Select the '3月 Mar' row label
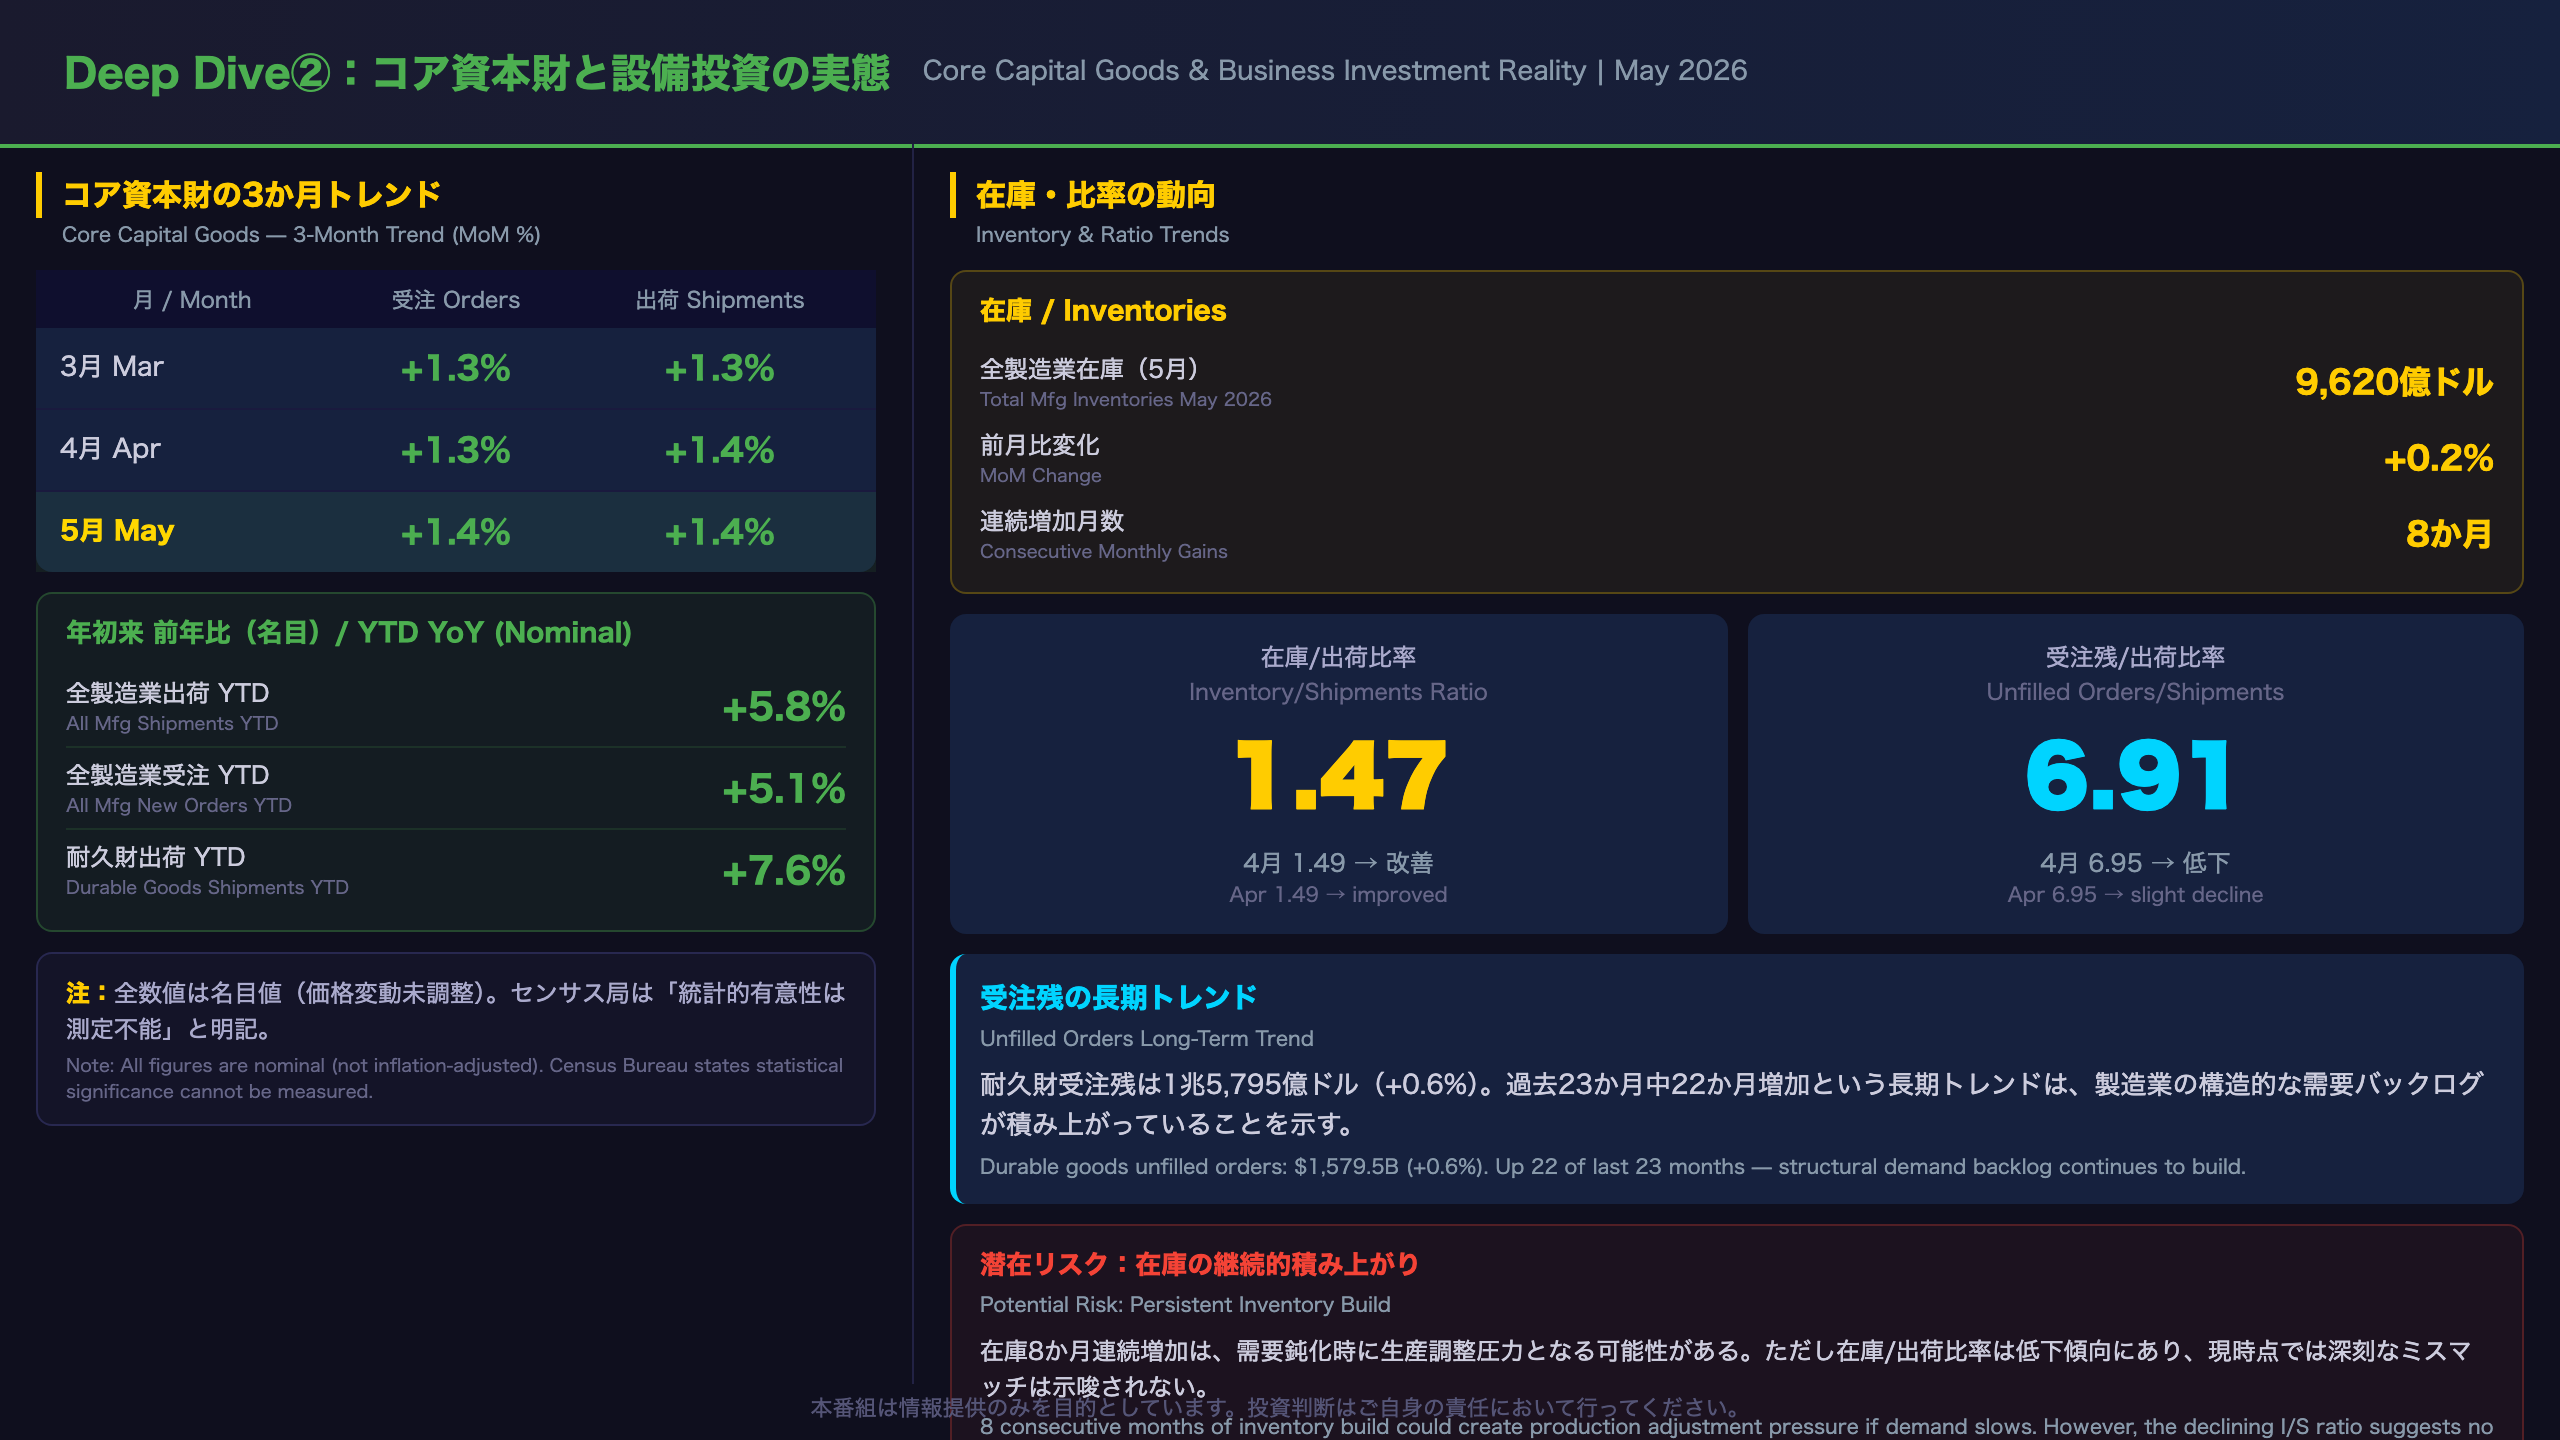Viewport: 2560px width, 1440px height. 112,366
